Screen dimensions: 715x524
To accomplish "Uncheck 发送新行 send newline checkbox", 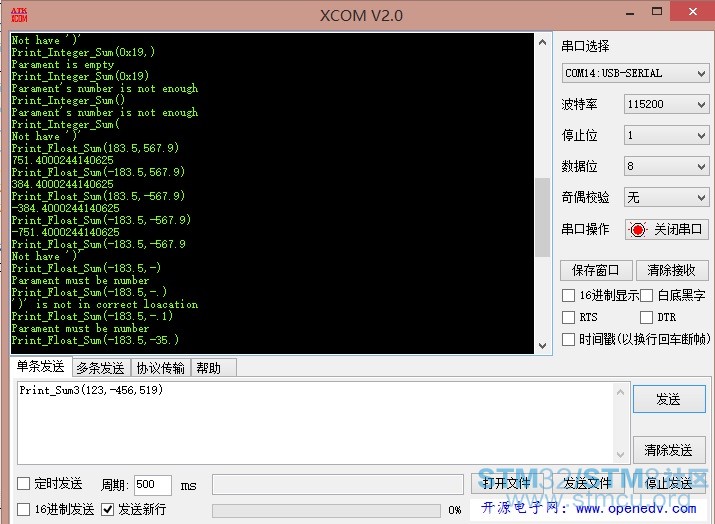I will 108,509.
